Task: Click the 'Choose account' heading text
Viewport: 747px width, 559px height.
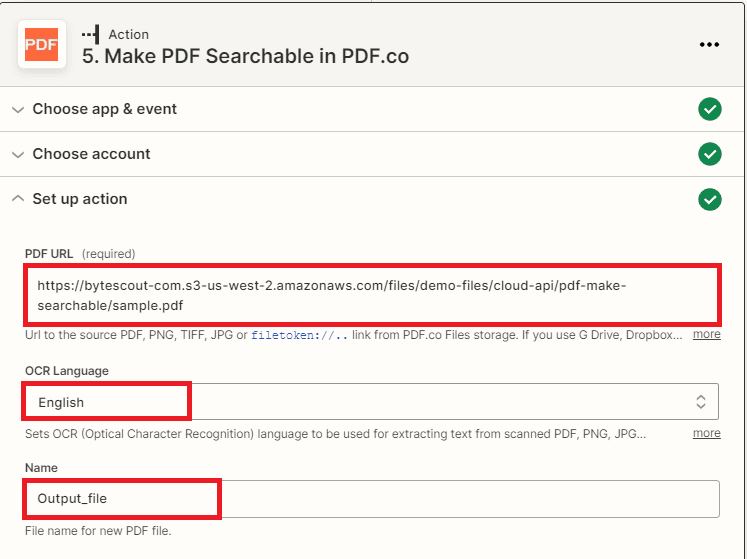Action: 91,154
